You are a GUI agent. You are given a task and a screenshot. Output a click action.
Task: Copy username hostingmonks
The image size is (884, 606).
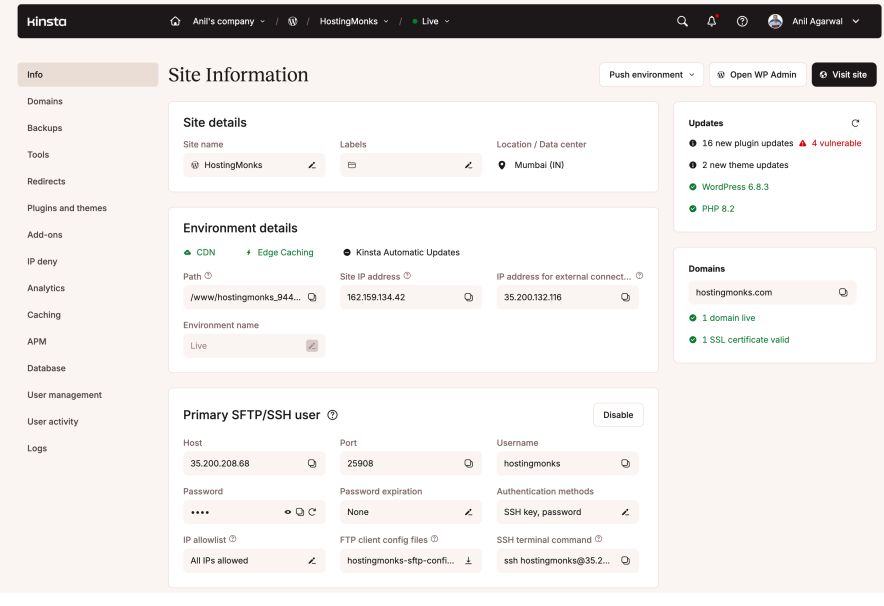[625, 463]
